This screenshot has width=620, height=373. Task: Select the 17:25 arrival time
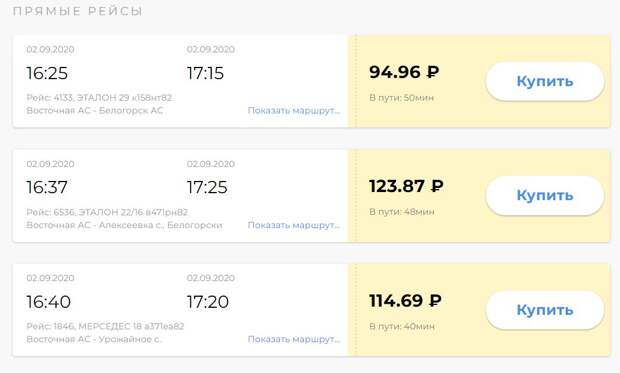[x=207, y=187]
